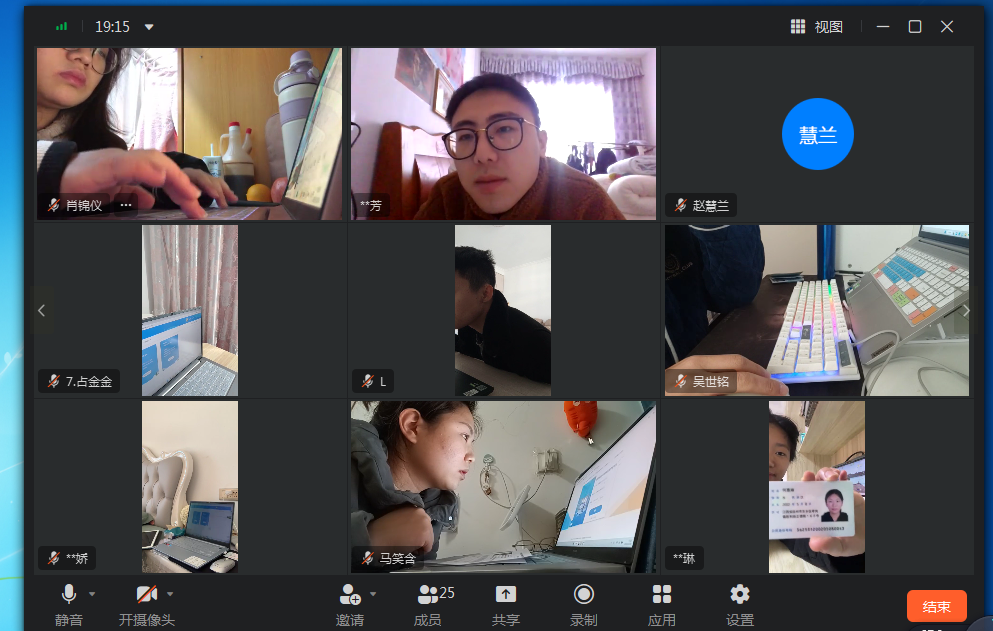
Task: Toggle 静音 microphone mute
Action: point(69,595)
